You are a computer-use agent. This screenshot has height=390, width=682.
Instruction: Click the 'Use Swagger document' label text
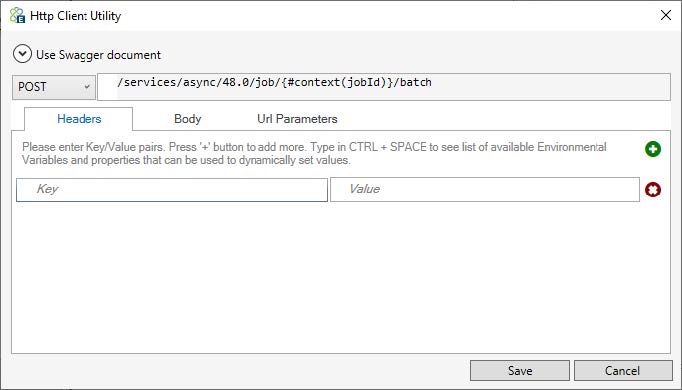click(x=98, y=55)
